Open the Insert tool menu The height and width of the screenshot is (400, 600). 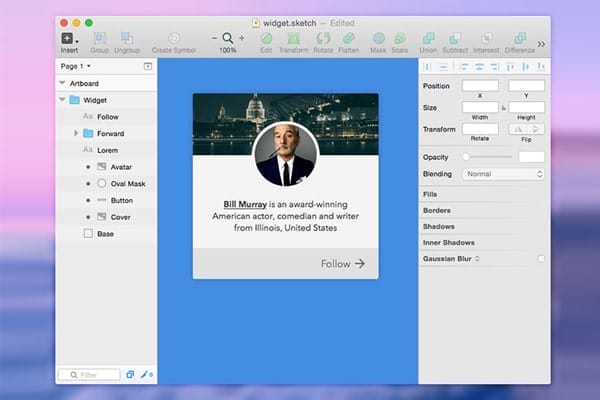(68, 39)
